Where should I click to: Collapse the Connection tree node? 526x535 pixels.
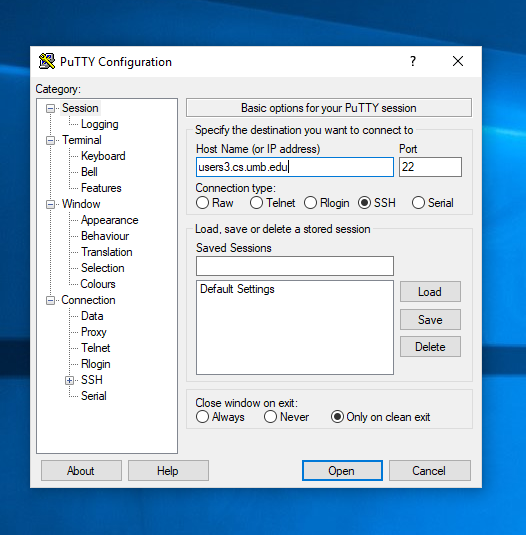pyautogui.click(x=50, y=300)
